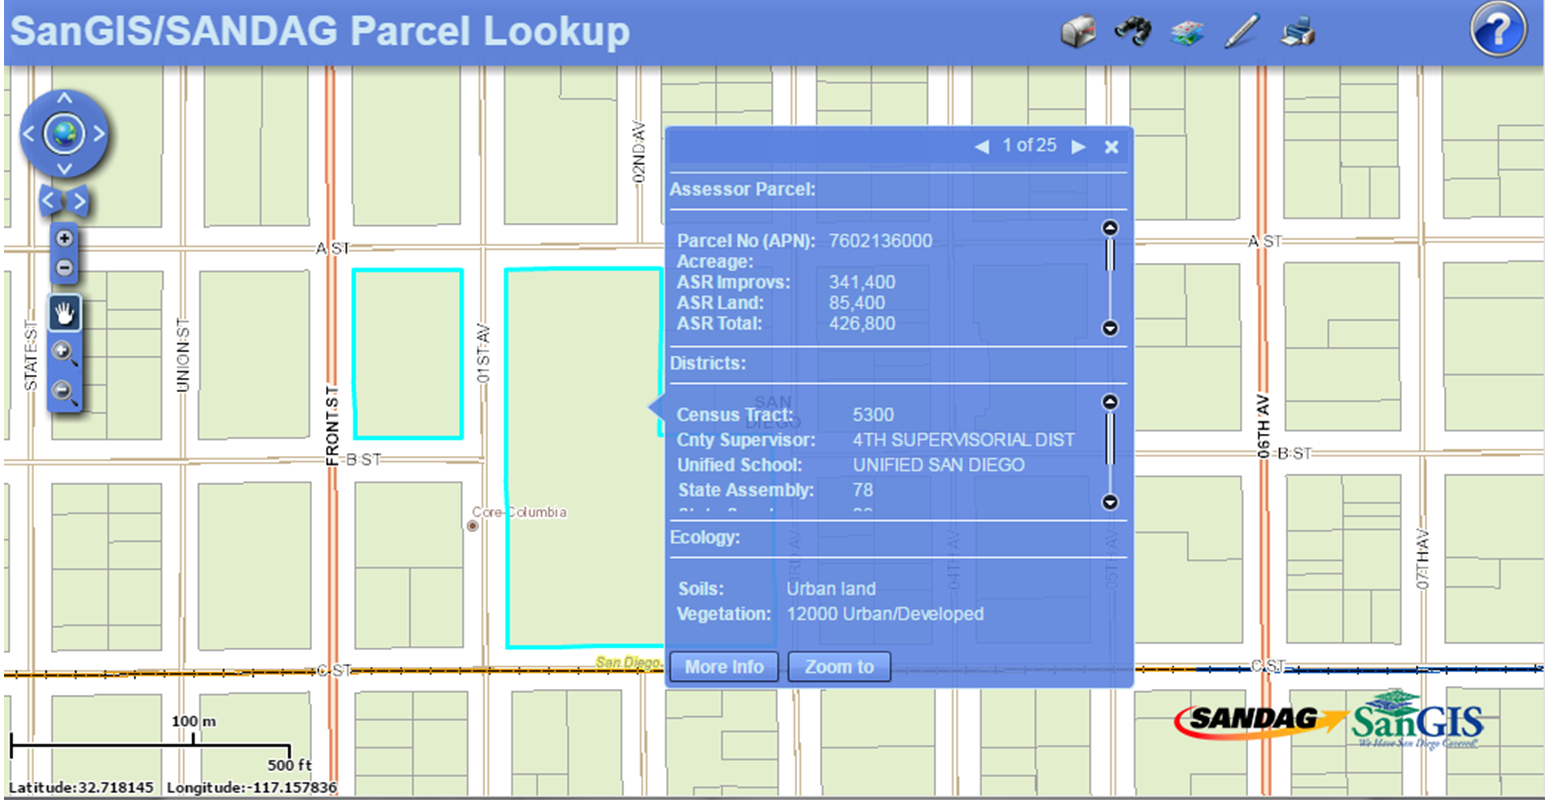Image resolution: width=1549 pixels, height=804 pixels.
Task: Click vegetation value 12000 Urban/Developed
Action: pyautogui.click(x=885, y=614)
